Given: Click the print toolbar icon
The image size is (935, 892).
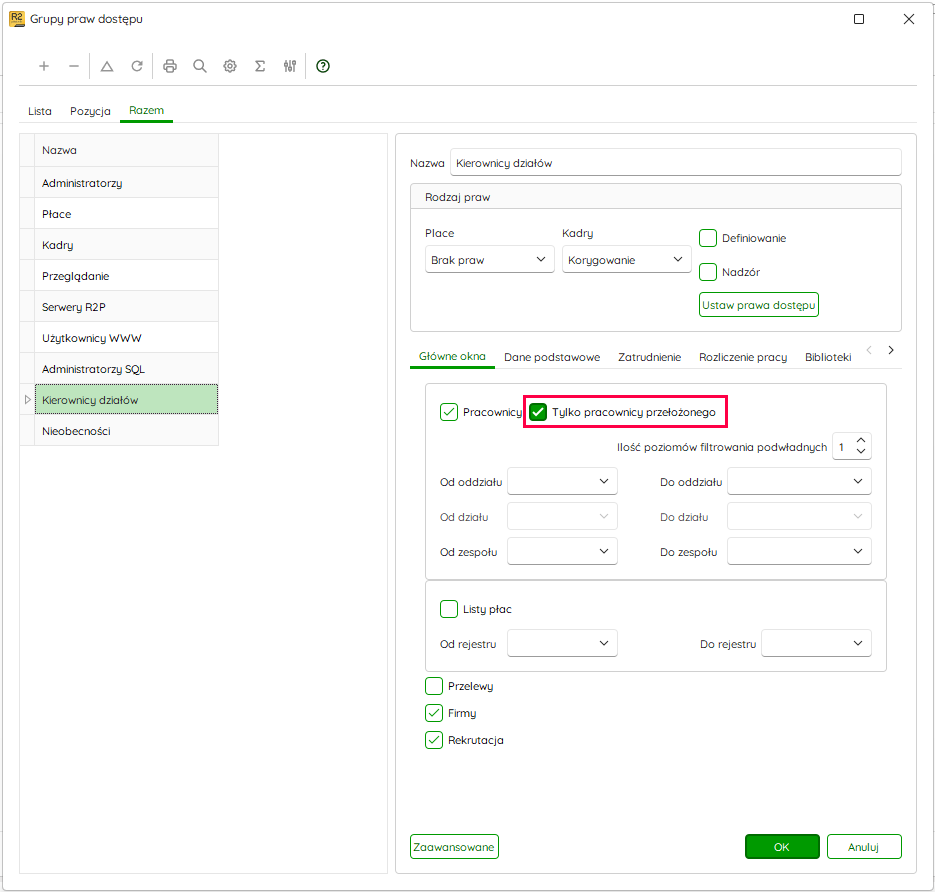Looking at the screenshot, I should [170, 66].
